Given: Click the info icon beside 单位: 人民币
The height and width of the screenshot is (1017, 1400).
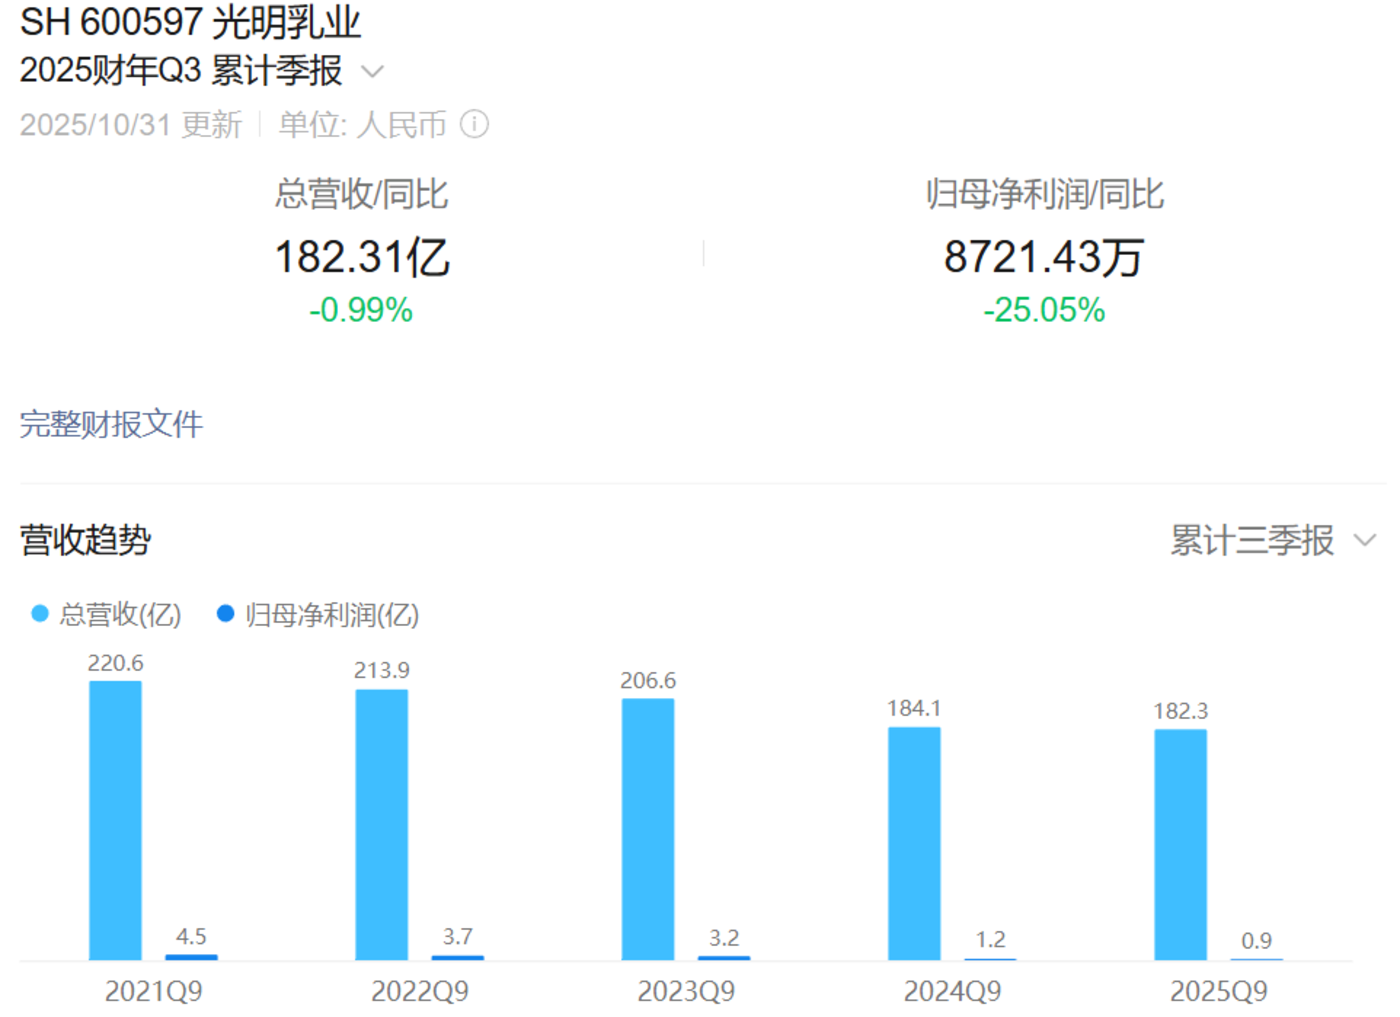Looking at the screenshot, I should pyautogui.click(x=474, y=124).
